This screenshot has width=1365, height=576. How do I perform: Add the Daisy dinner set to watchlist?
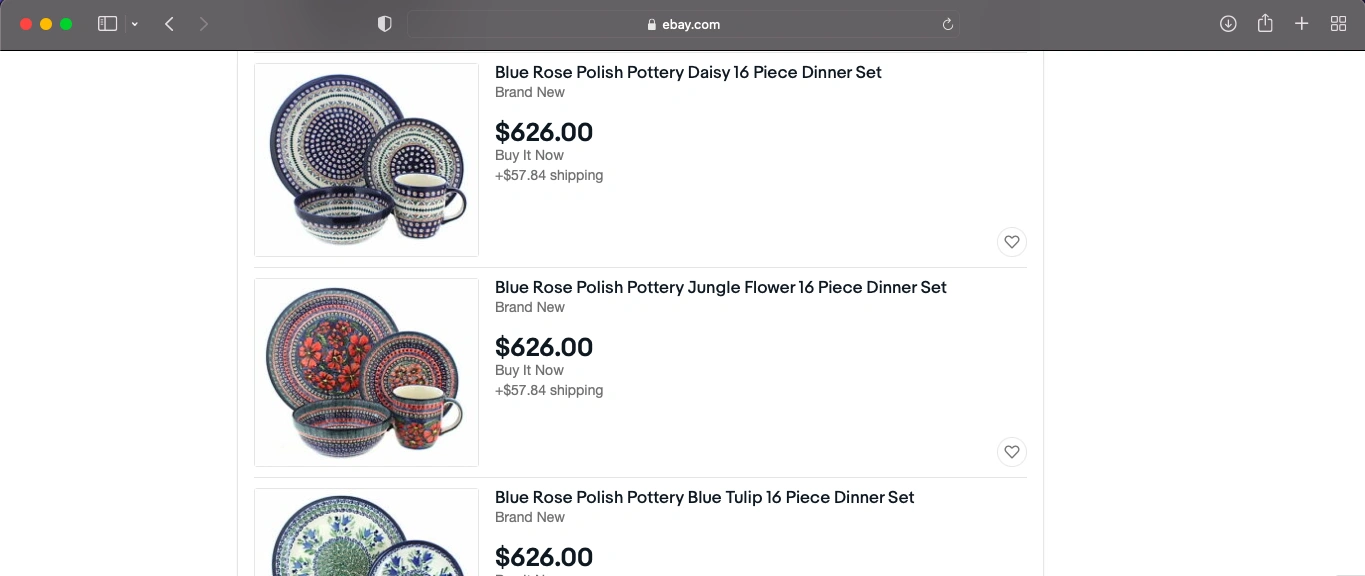click(x=1012, y=242)
